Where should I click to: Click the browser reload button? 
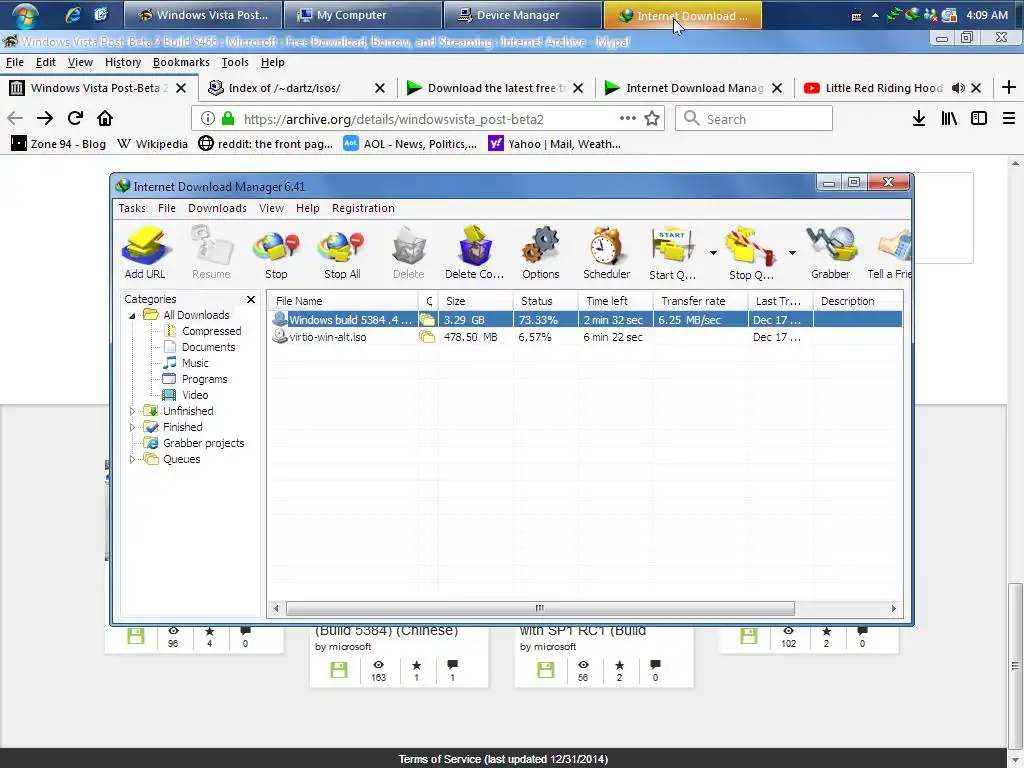[75, 118]
